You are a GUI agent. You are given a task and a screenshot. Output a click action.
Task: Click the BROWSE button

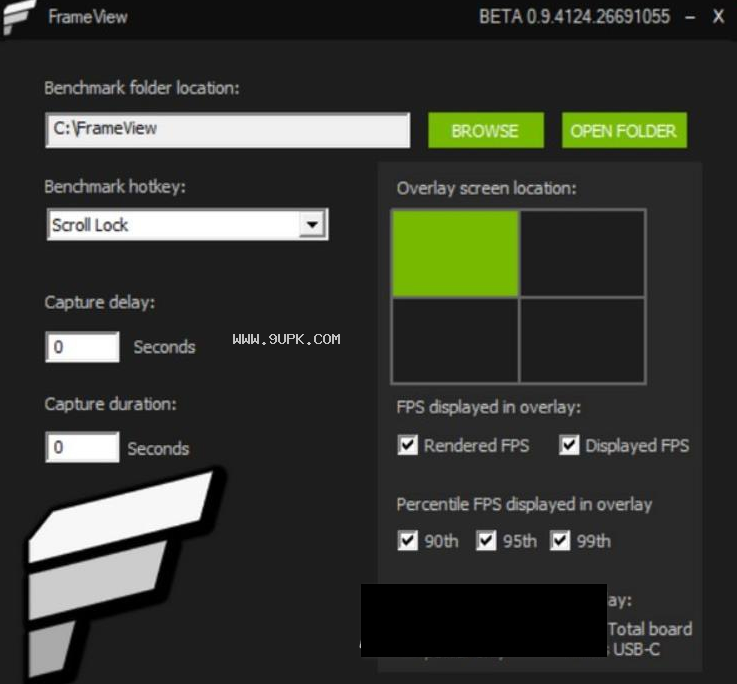click(486, 130)
